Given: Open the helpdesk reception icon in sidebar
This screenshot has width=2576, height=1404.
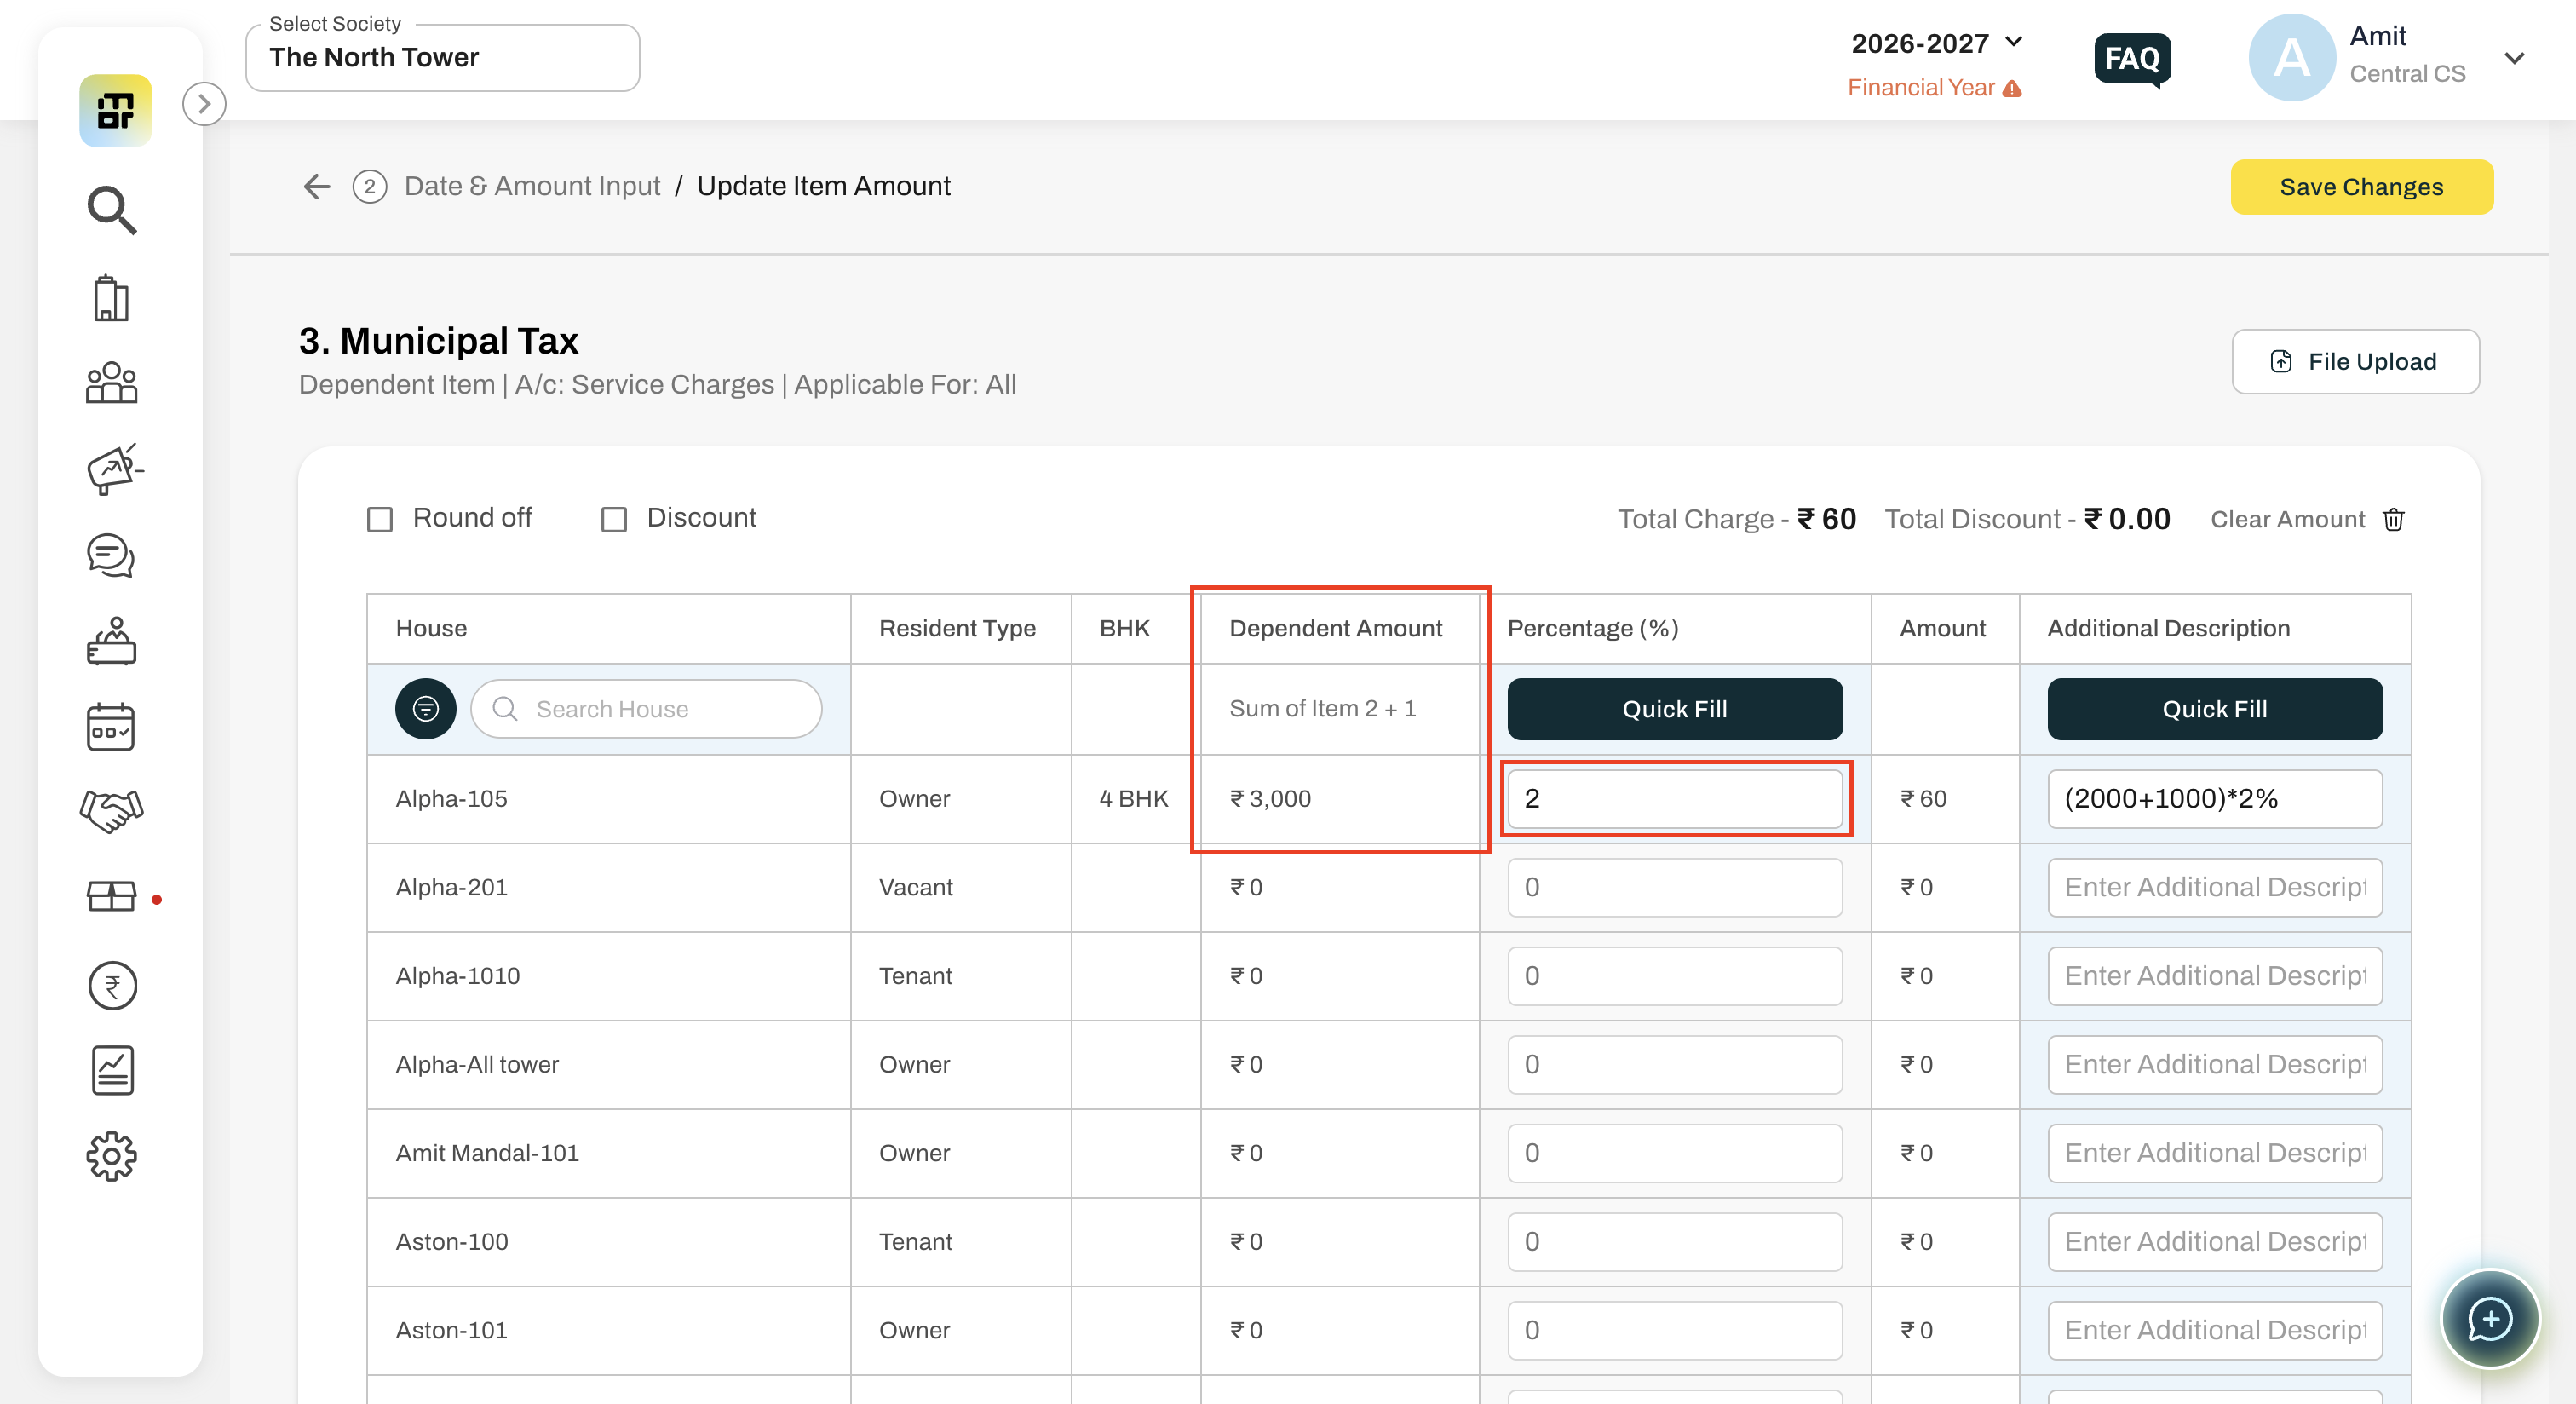Looking at the screenshot, I should pos(111,641).
